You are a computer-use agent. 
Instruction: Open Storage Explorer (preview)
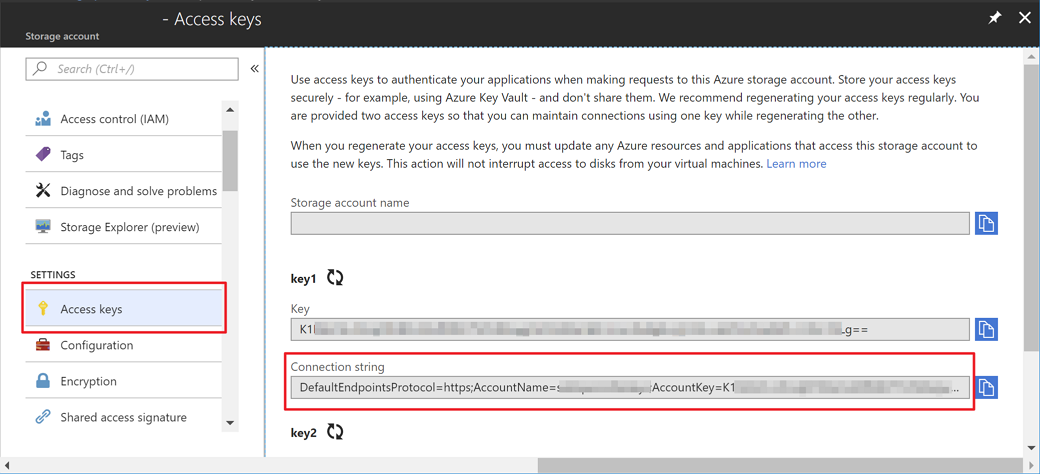pos(129,227)
